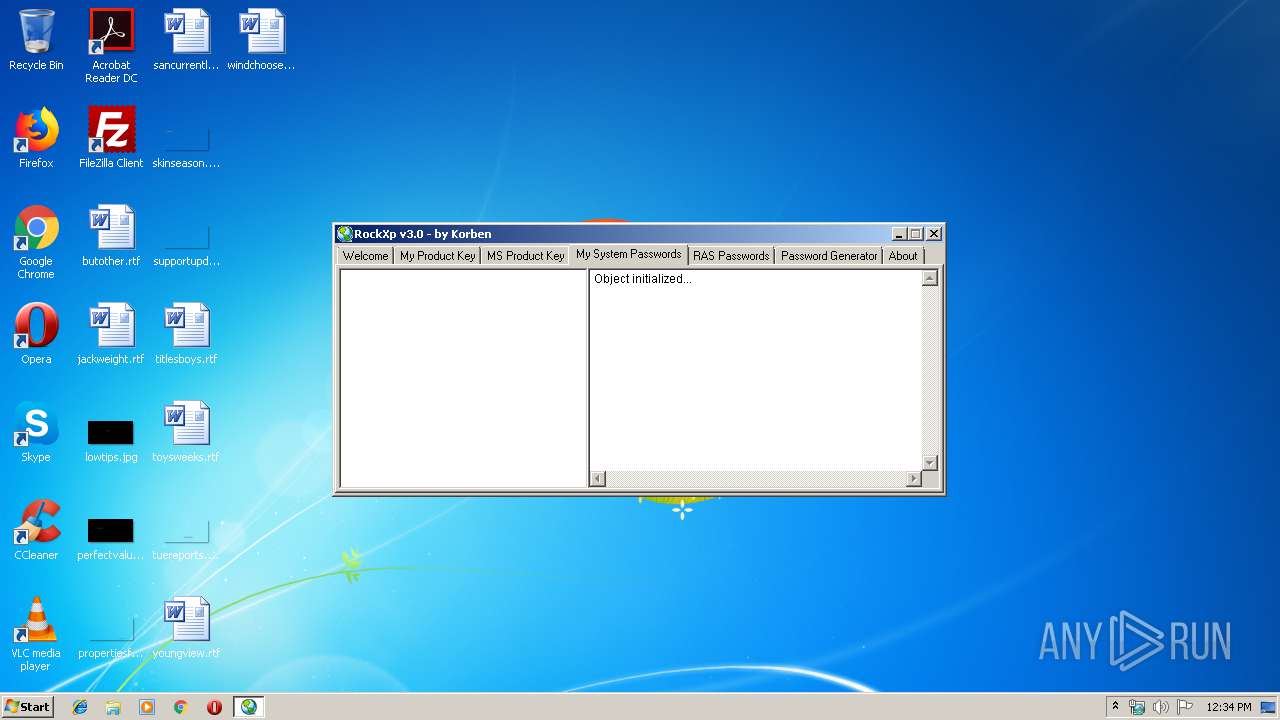Select the Recycle Bin desktop icon
1280x720 pixels.
click(36, 40)
